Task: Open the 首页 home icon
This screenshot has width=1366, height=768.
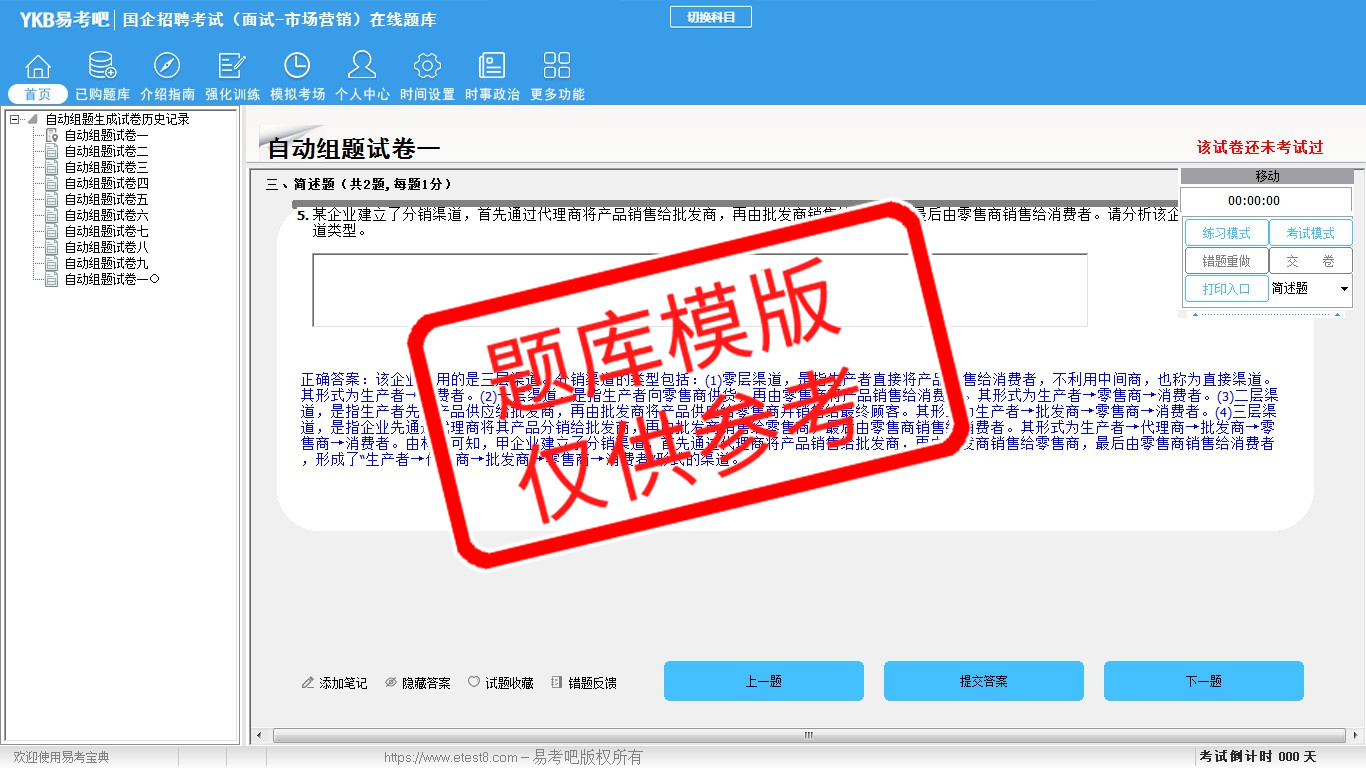Action: click(x=38, y=66)
